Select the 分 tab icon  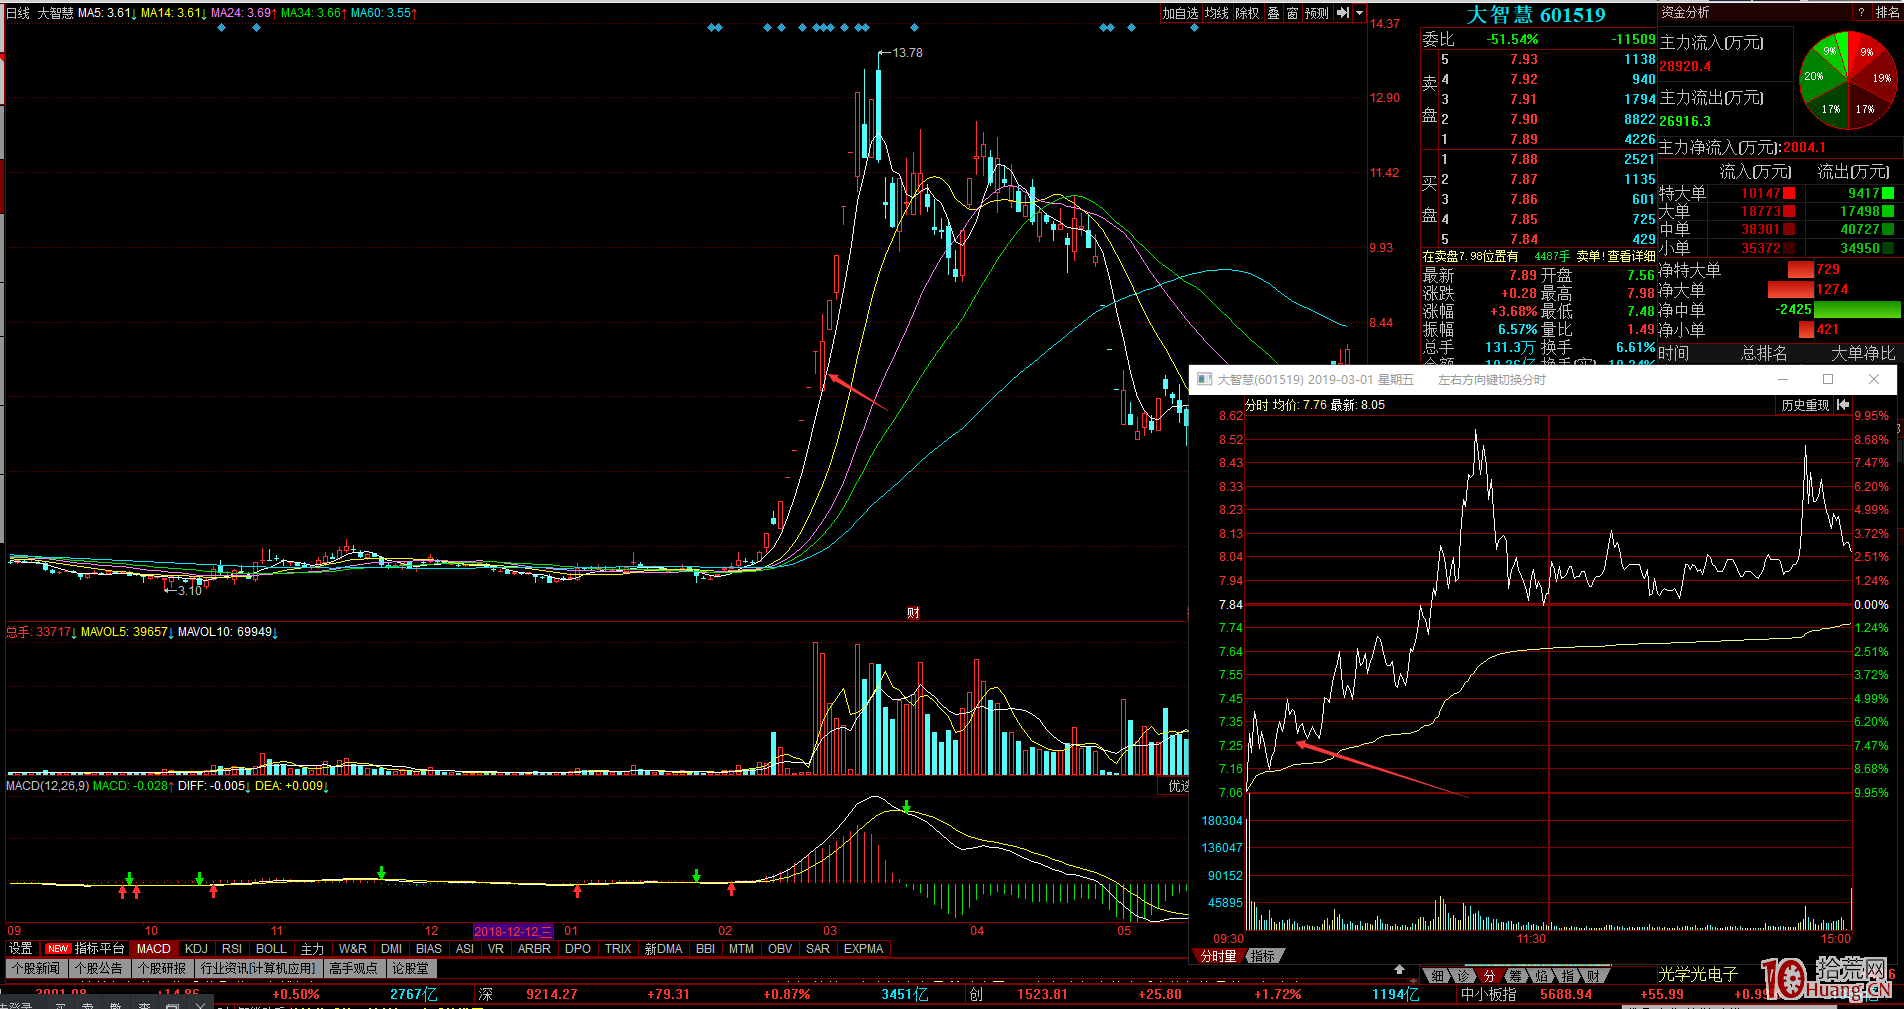coord(1489,975)
